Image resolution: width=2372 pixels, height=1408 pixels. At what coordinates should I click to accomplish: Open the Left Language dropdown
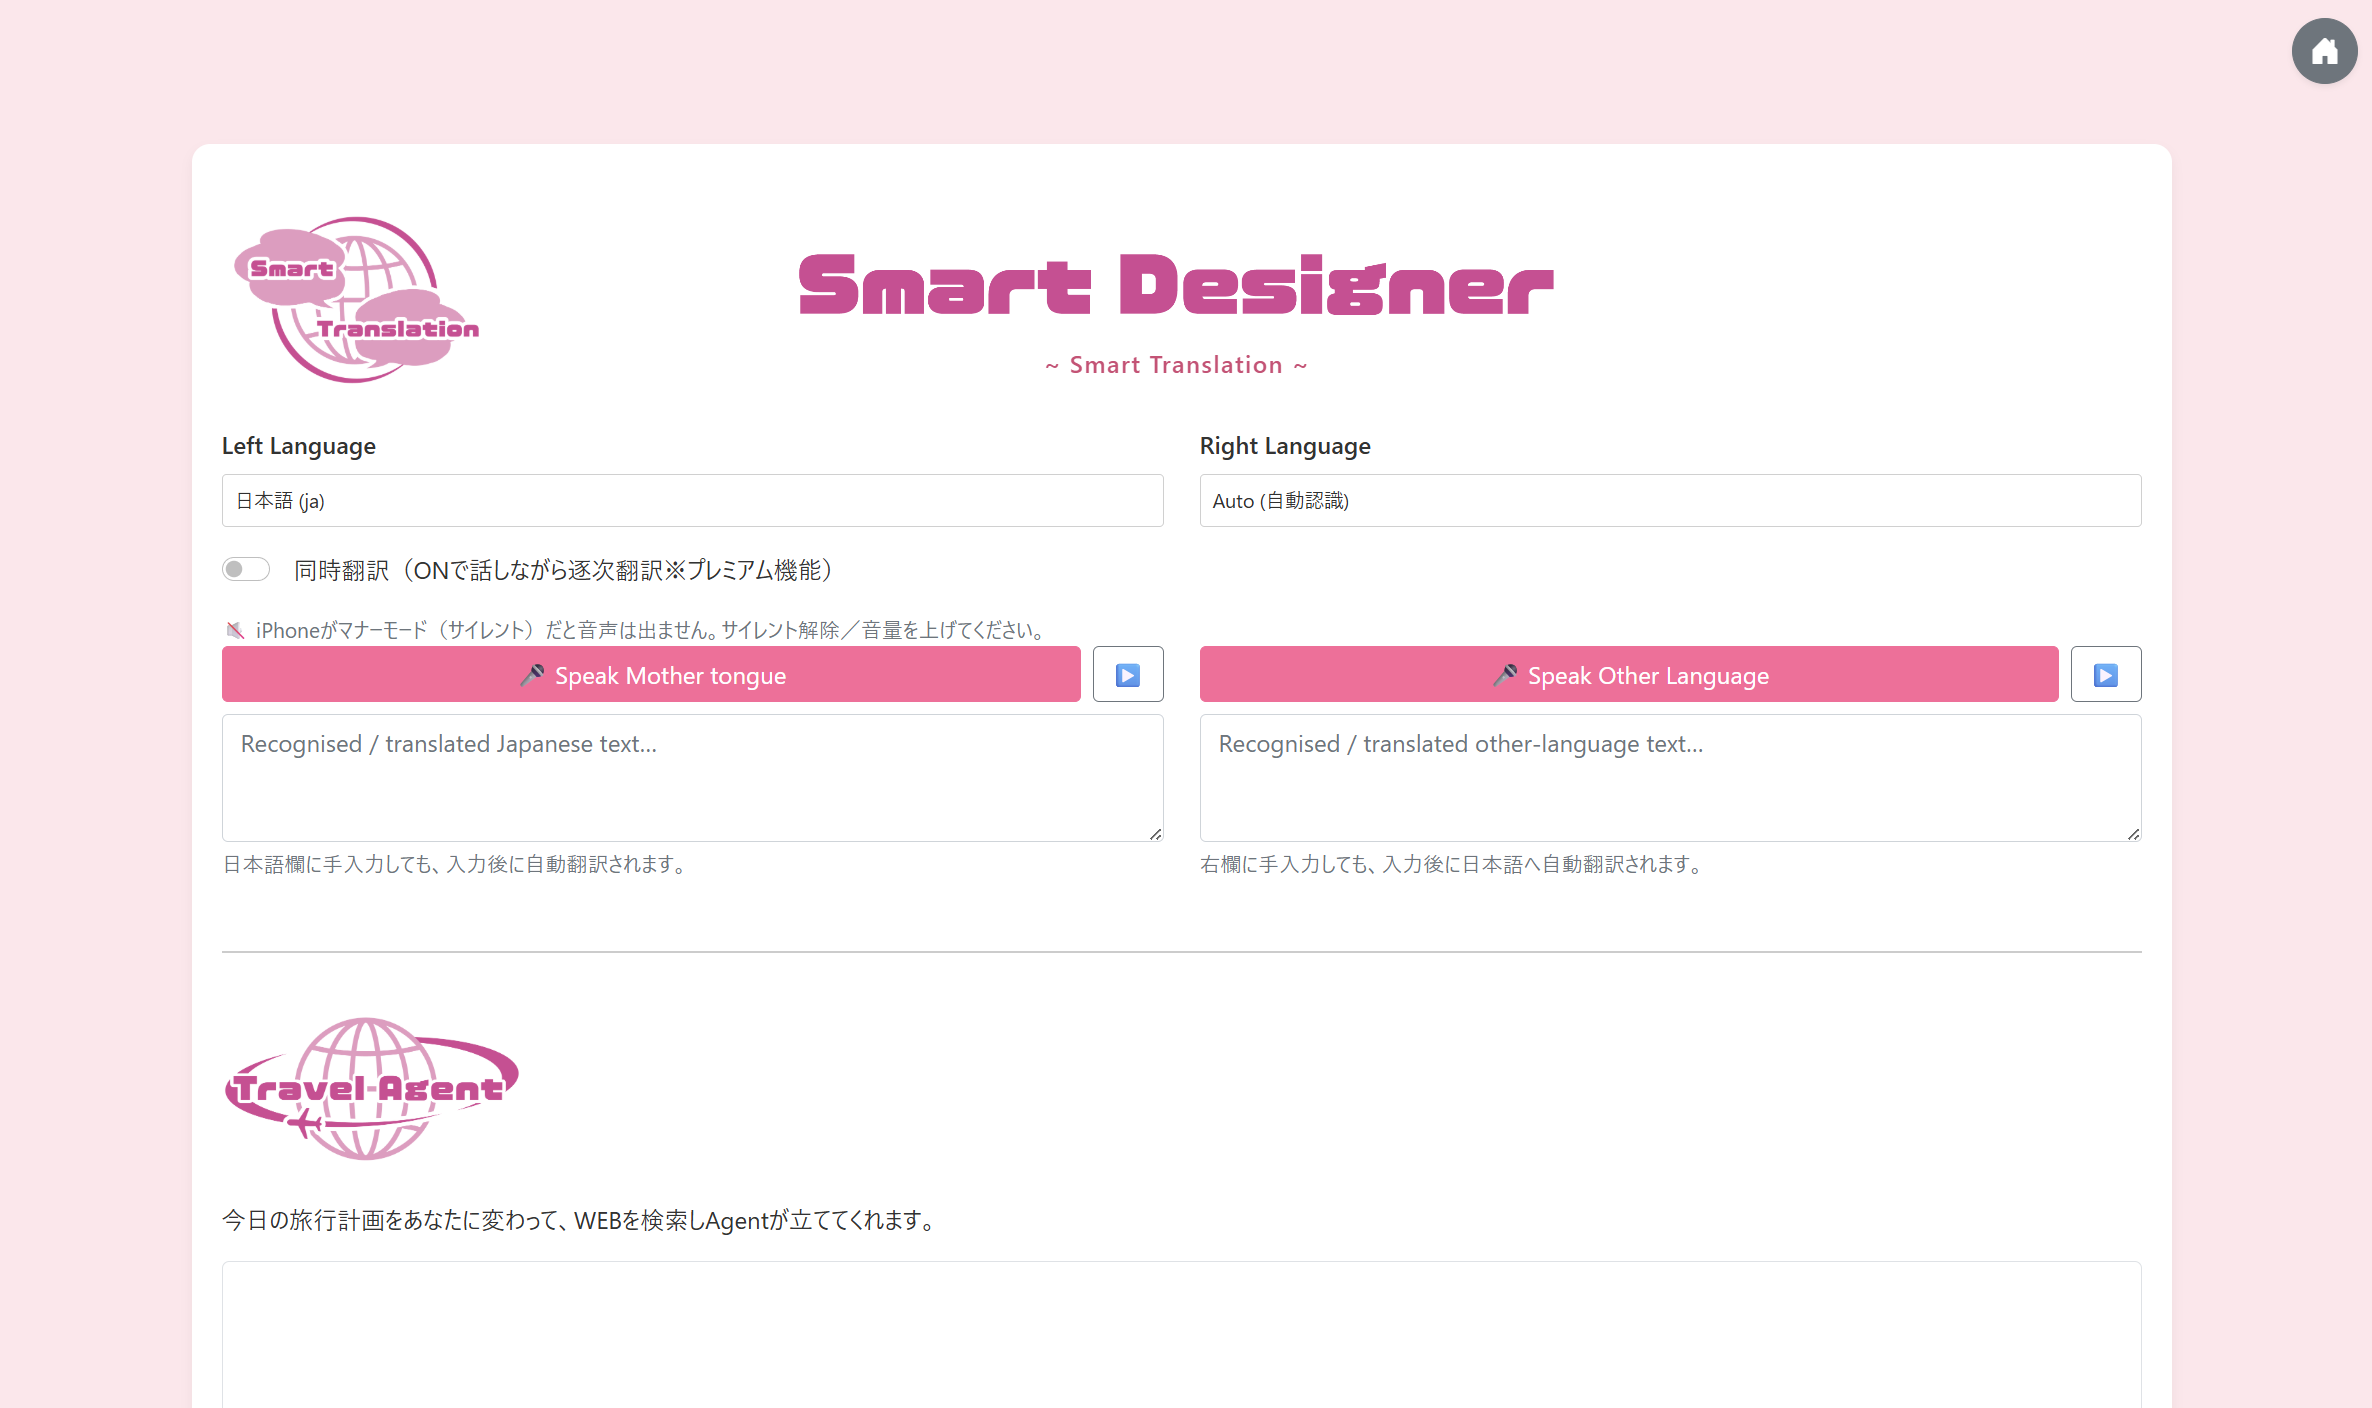point(692,500)
